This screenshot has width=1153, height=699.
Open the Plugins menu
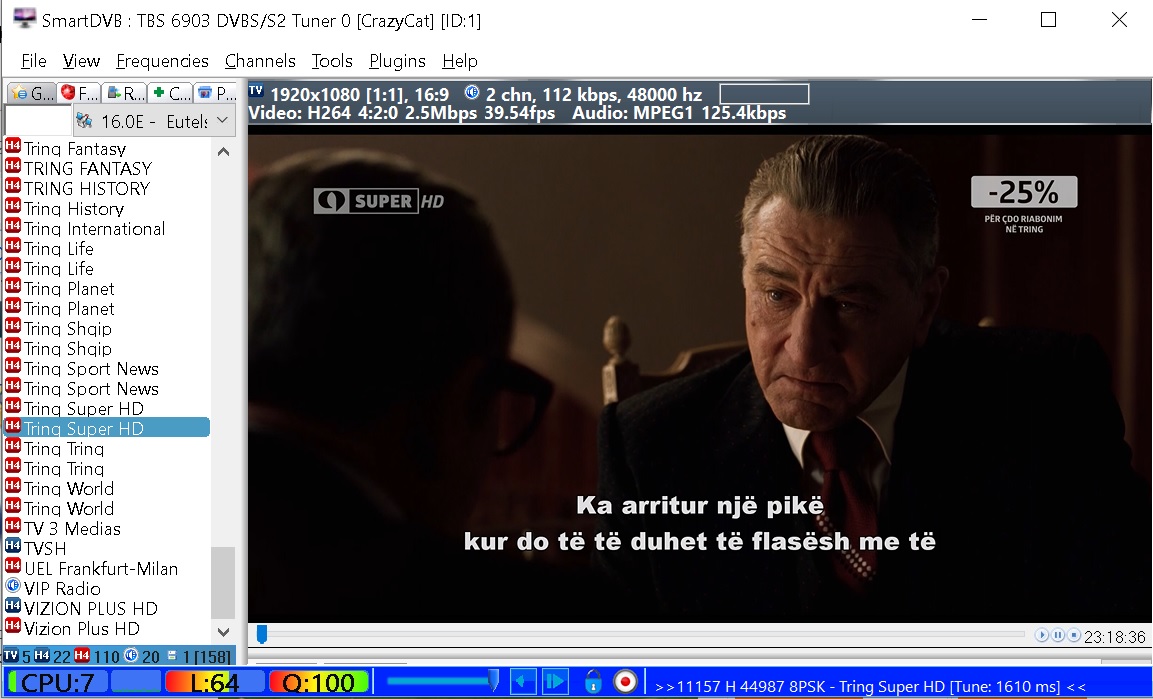(397, 61)
